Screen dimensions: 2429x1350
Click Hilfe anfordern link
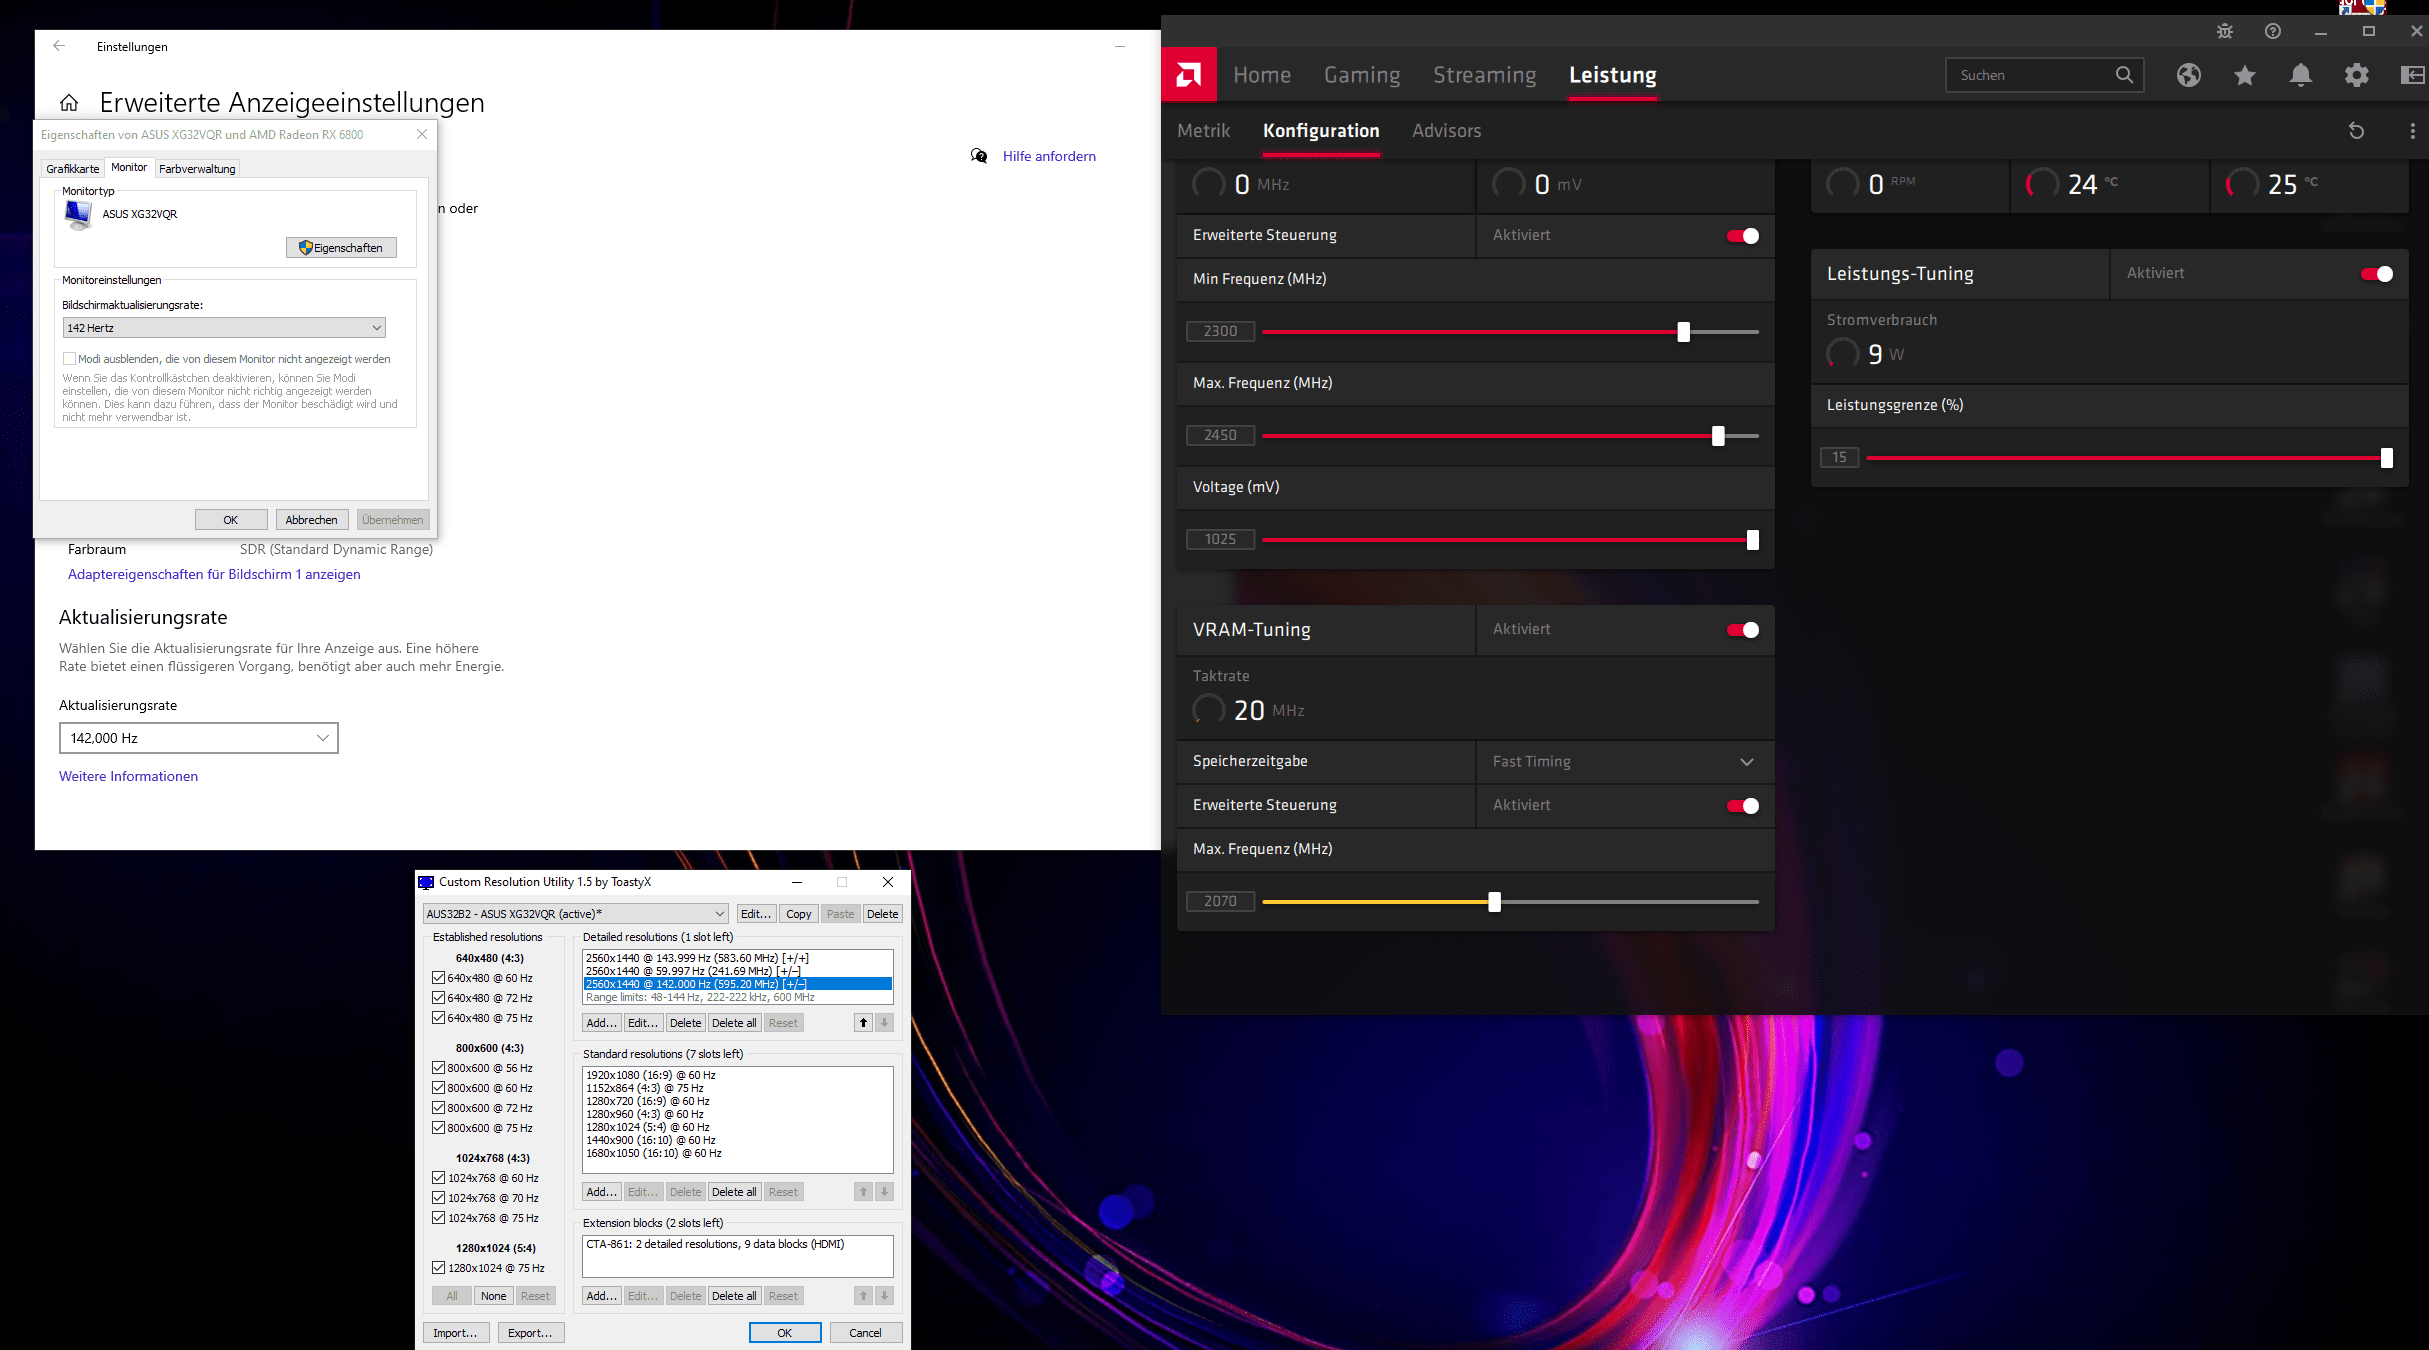[1049, 156]
